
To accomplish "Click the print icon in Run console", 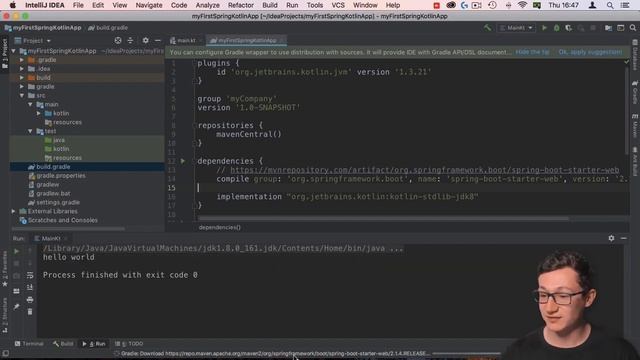I will tap(30, 300).
